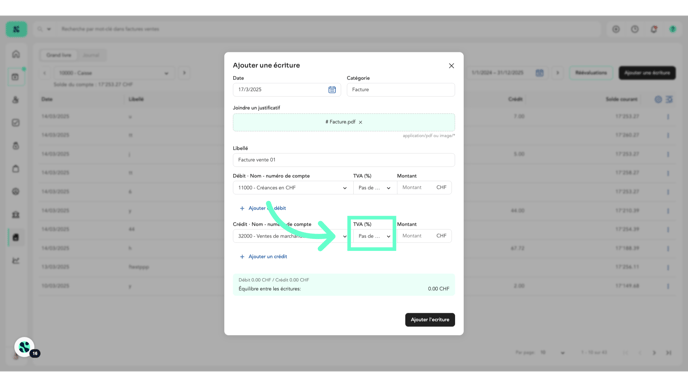Click the home icon in sidebar
The width and height of the screenshot is (688, 387).
point(16,54)
